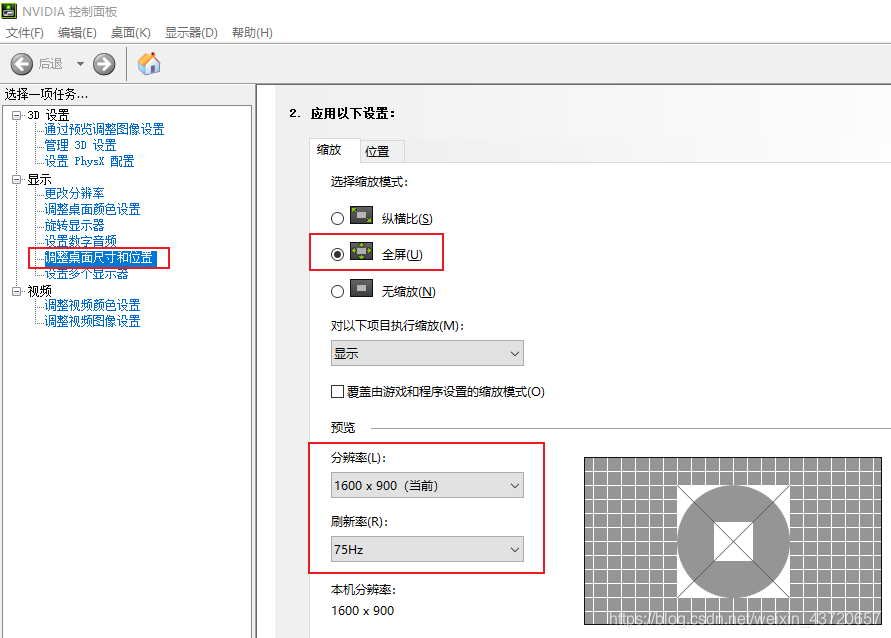Open 调整视频图像设置 task link
Image resolution: width=891 pixels, height=638 pixels.
(x=93, y=321)
